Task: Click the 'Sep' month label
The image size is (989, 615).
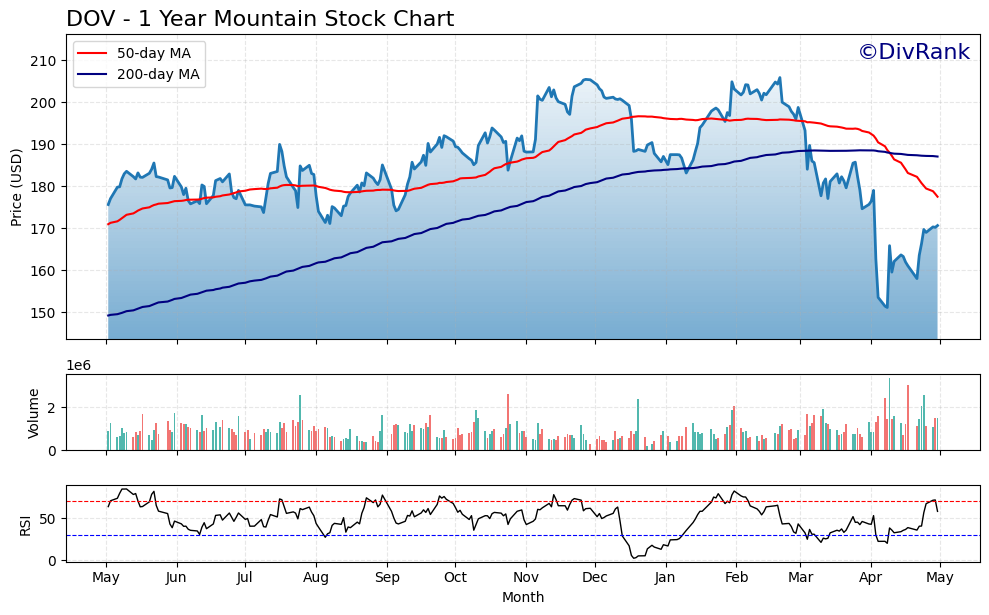Action: (x=387, y=578)
